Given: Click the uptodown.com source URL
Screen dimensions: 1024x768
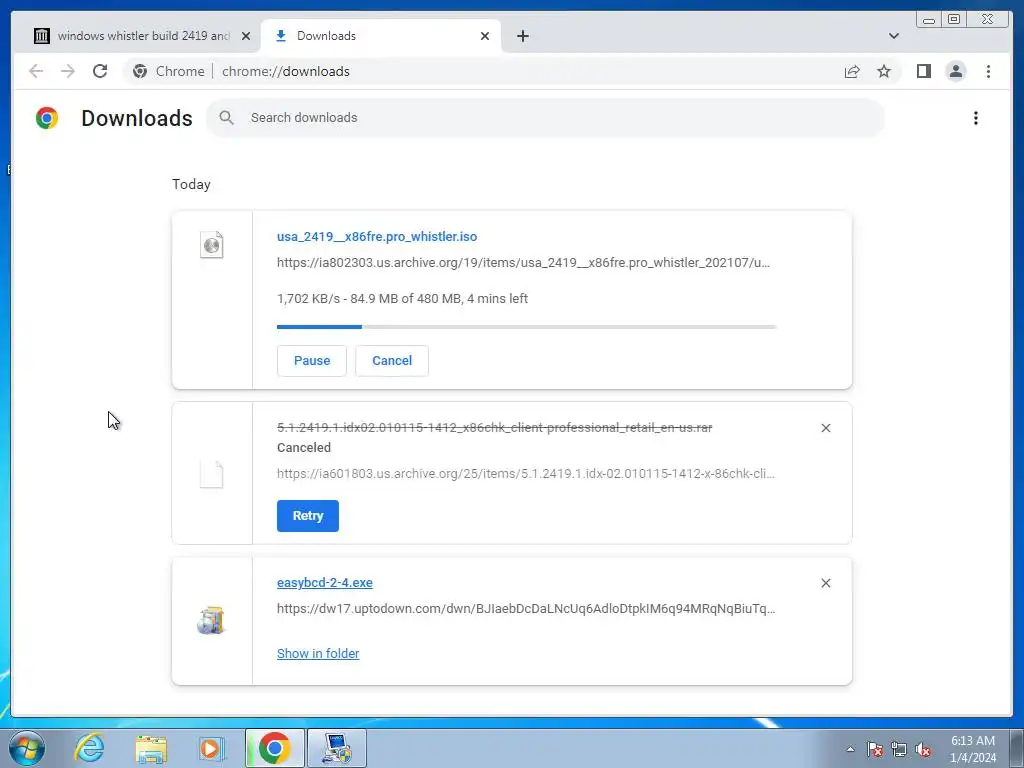Looking at the screenshot, I should click(526, 609).
